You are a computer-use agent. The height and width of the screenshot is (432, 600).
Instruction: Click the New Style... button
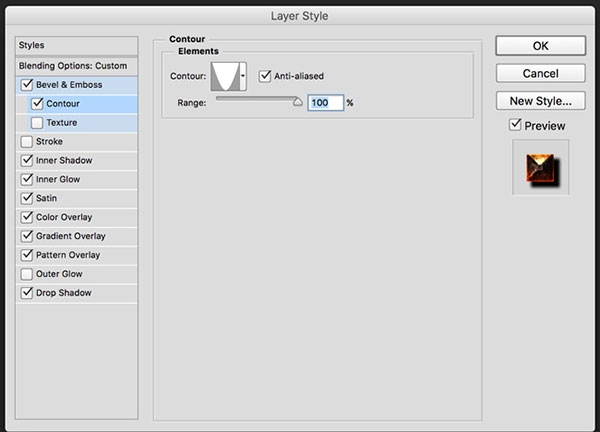point(540,101)
